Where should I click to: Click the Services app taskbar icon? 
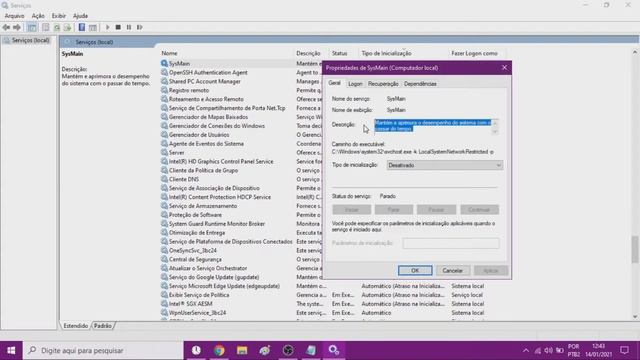(334, 350)
